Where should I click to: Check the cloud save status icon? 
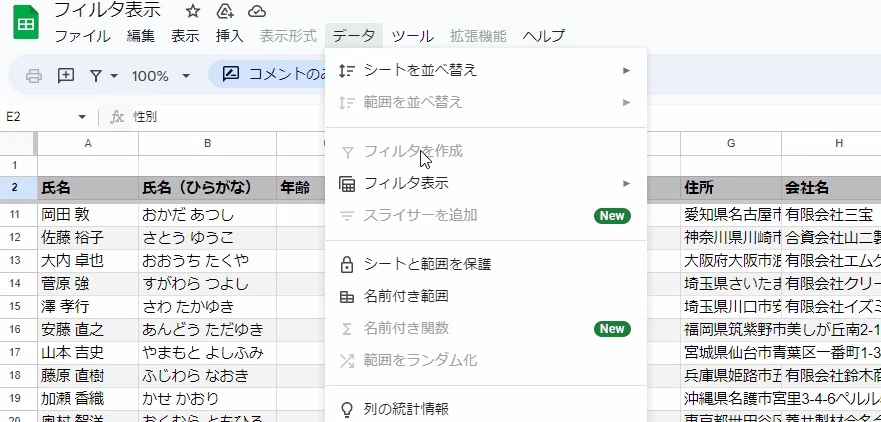tap(257, 11)
